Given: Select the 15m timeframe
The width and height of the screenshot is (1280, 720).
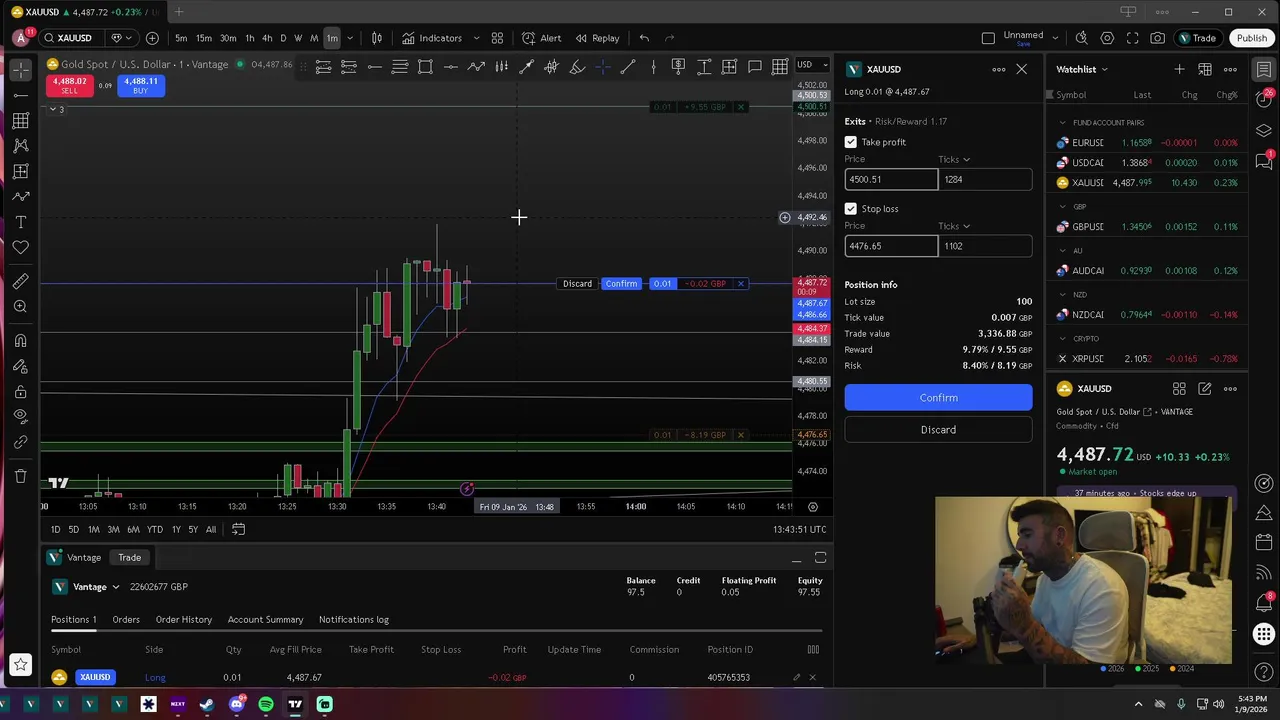Looking at the screenshot, I should point(204,38).
